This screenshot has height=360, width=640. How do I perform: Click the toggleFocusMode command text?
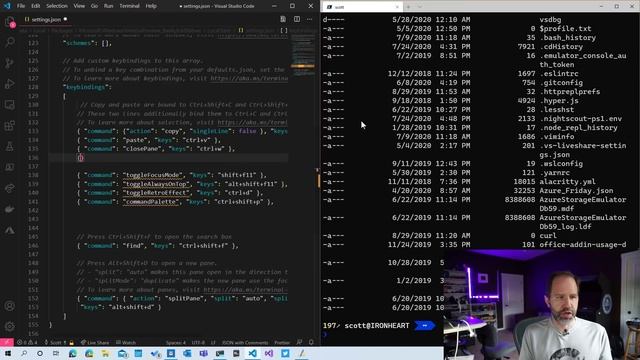click(x=152, y=175)
